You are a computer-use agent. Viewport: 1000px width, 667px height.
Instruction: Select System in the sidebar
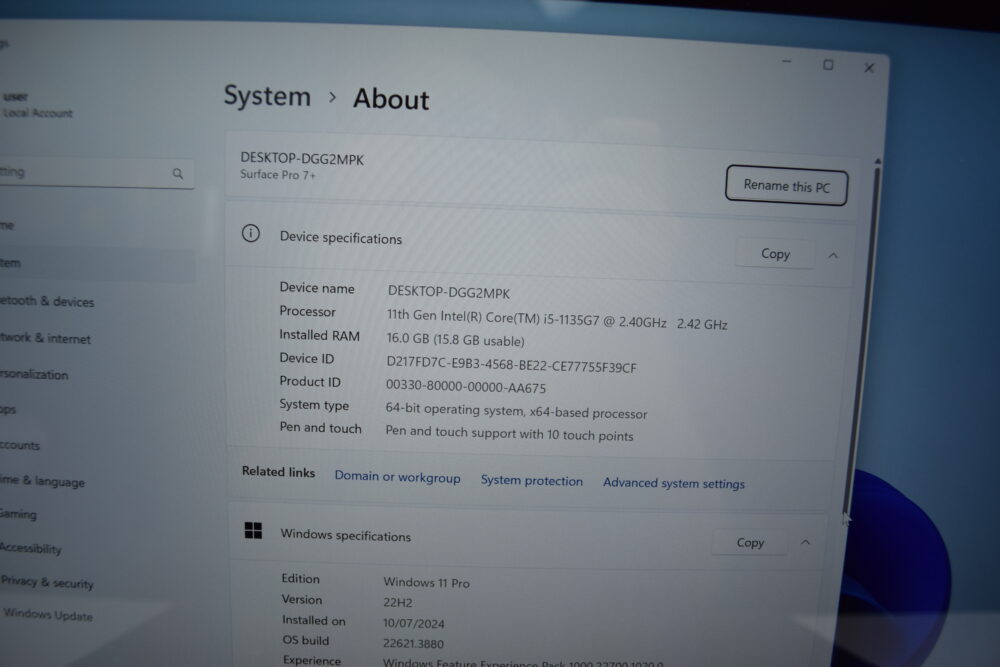96,263
